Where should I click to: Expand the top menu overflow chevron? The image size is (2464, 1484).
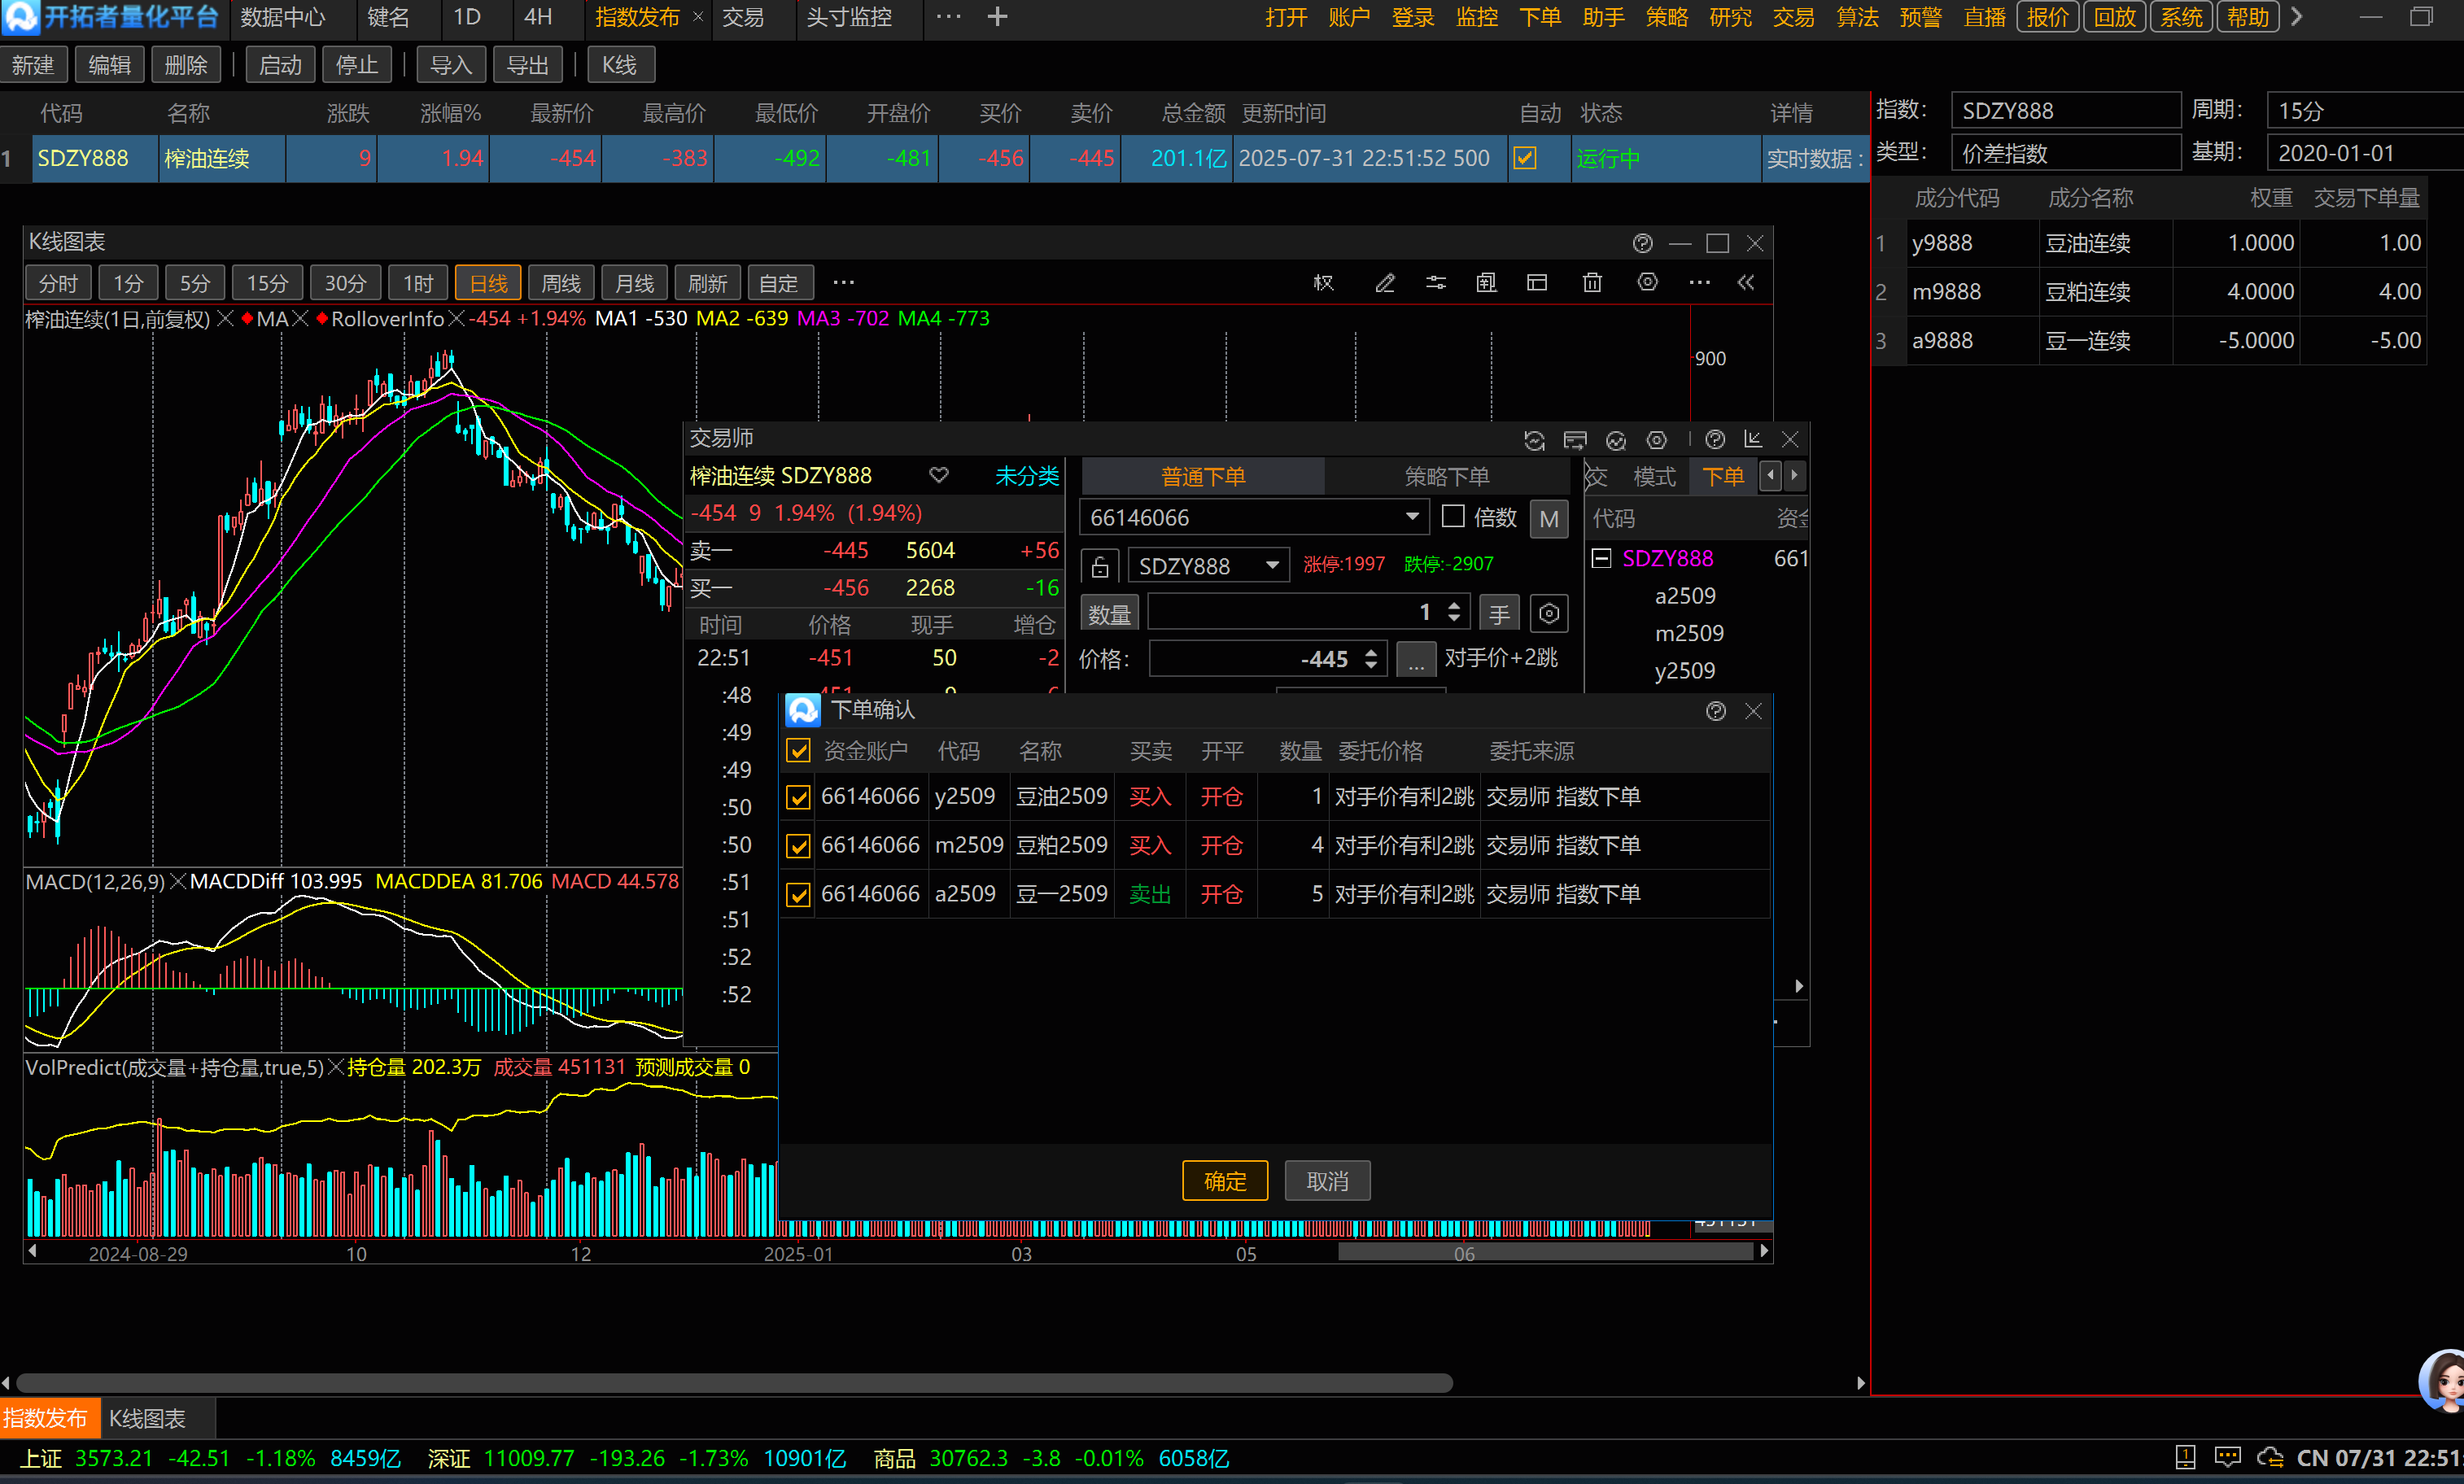(2297, 17)
